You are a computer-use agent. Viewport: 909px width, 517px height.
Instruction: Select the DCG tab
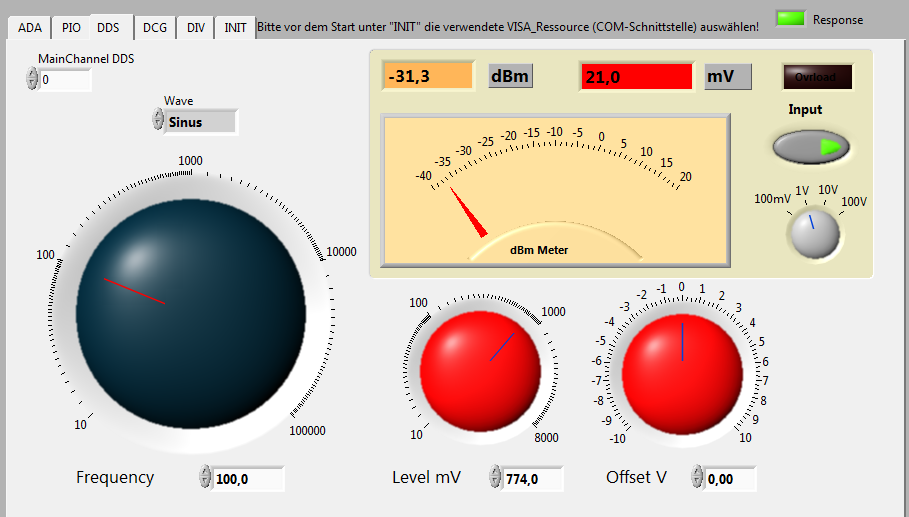pyautogui.click(x=154, y=28)
